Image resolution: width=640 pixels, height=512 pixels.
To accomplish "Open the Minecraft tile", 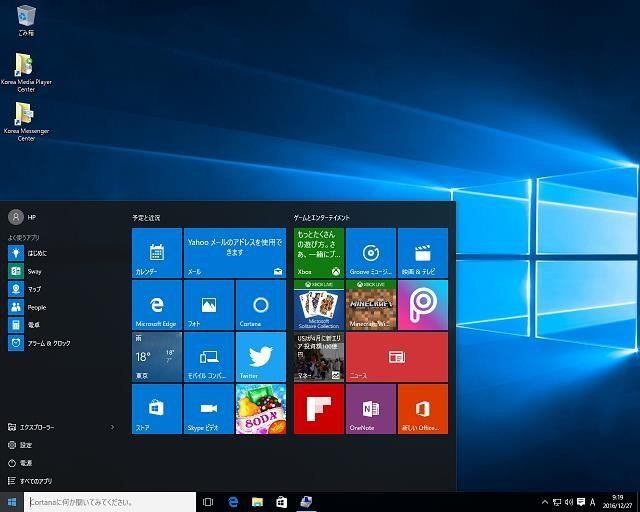I will (371, 305).
